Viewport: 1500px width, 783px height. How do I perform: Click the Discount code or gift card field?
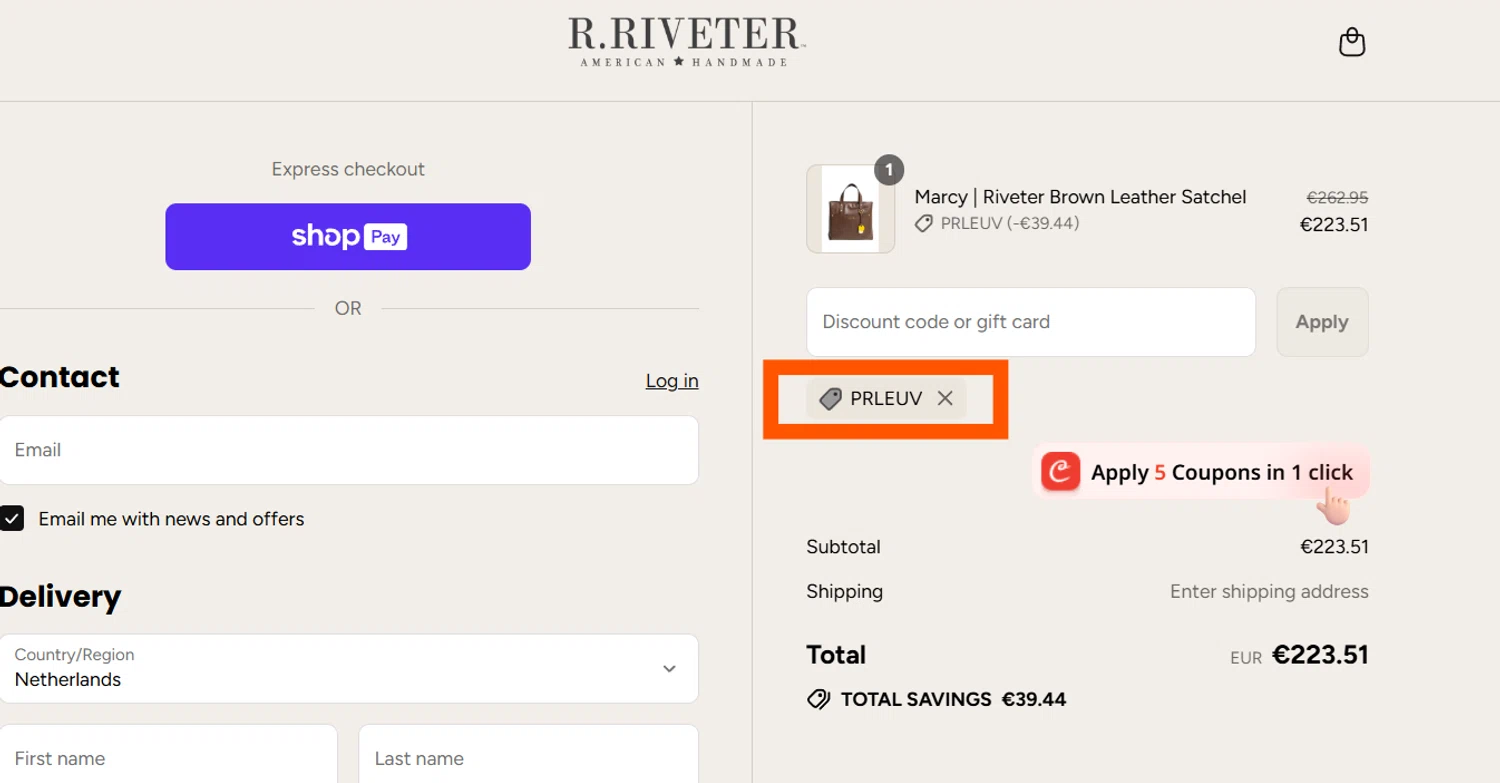(x=1031, y=322)
